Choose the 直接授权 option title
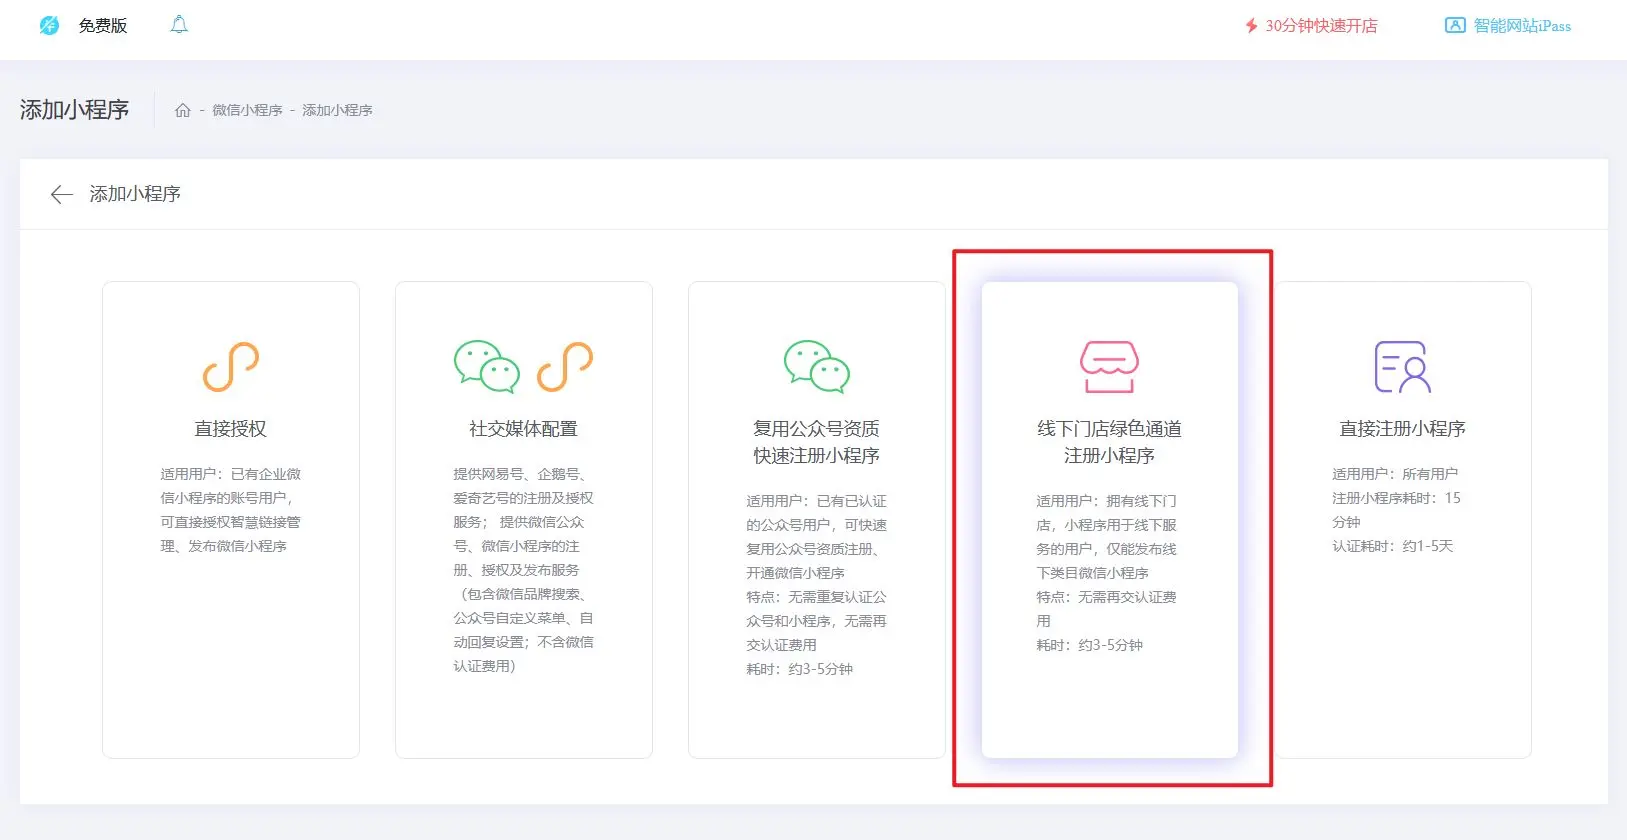The height and width of the screenshot is (840, 1627). [231, 429]
